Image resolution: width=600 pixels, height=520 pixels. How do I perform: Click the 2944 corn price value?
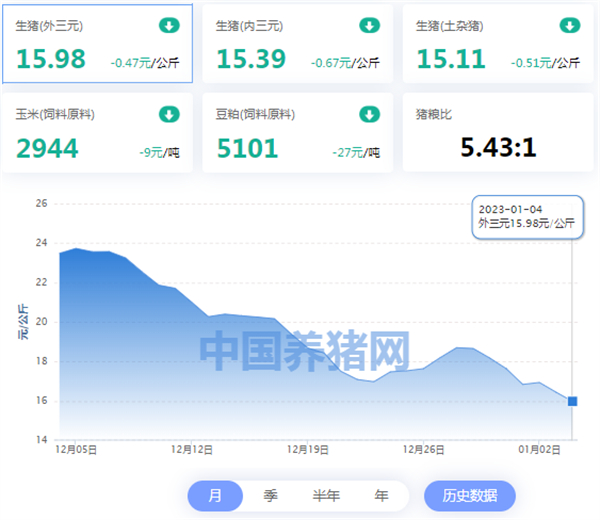tap(47, 148)
